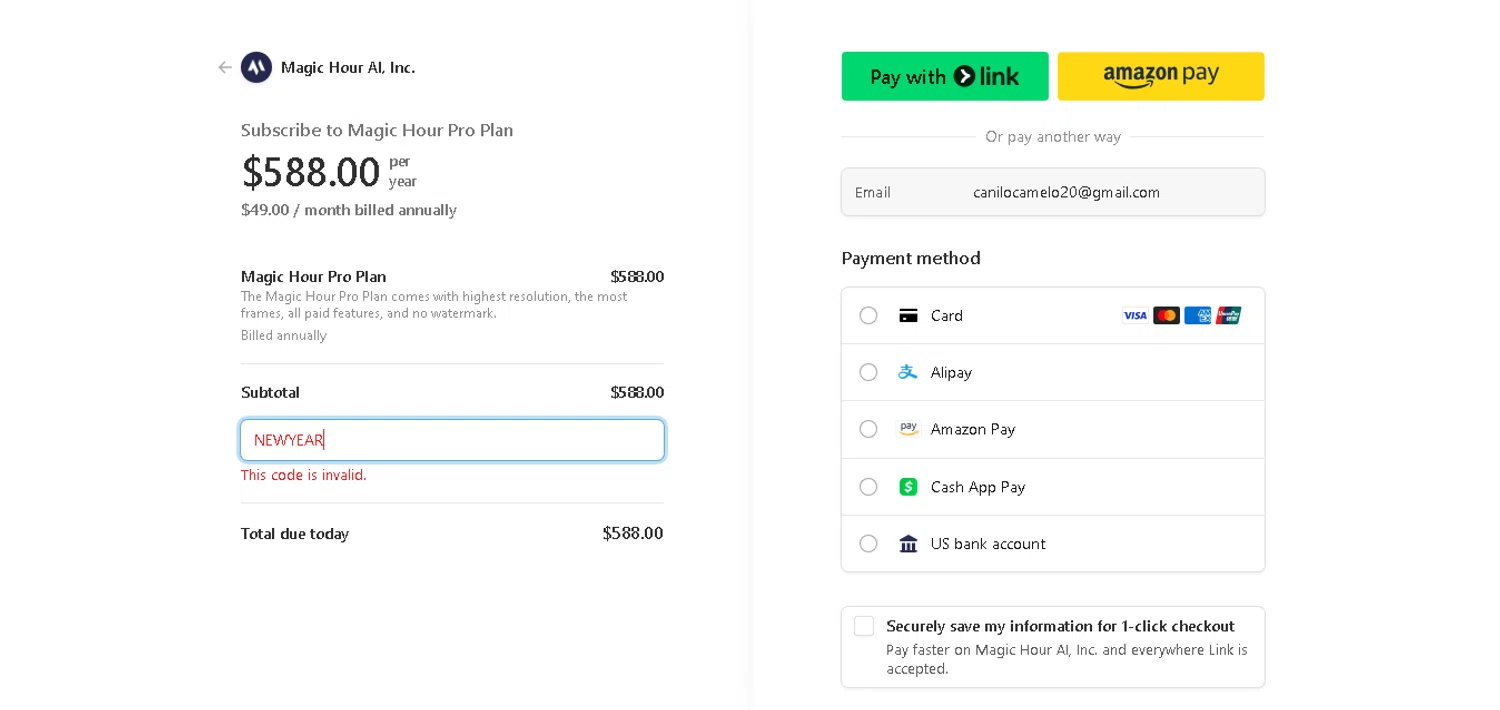Screen dimensions: 1500x710
Task: Click the 'Cash App Pay' label
Action: point(978,487)
